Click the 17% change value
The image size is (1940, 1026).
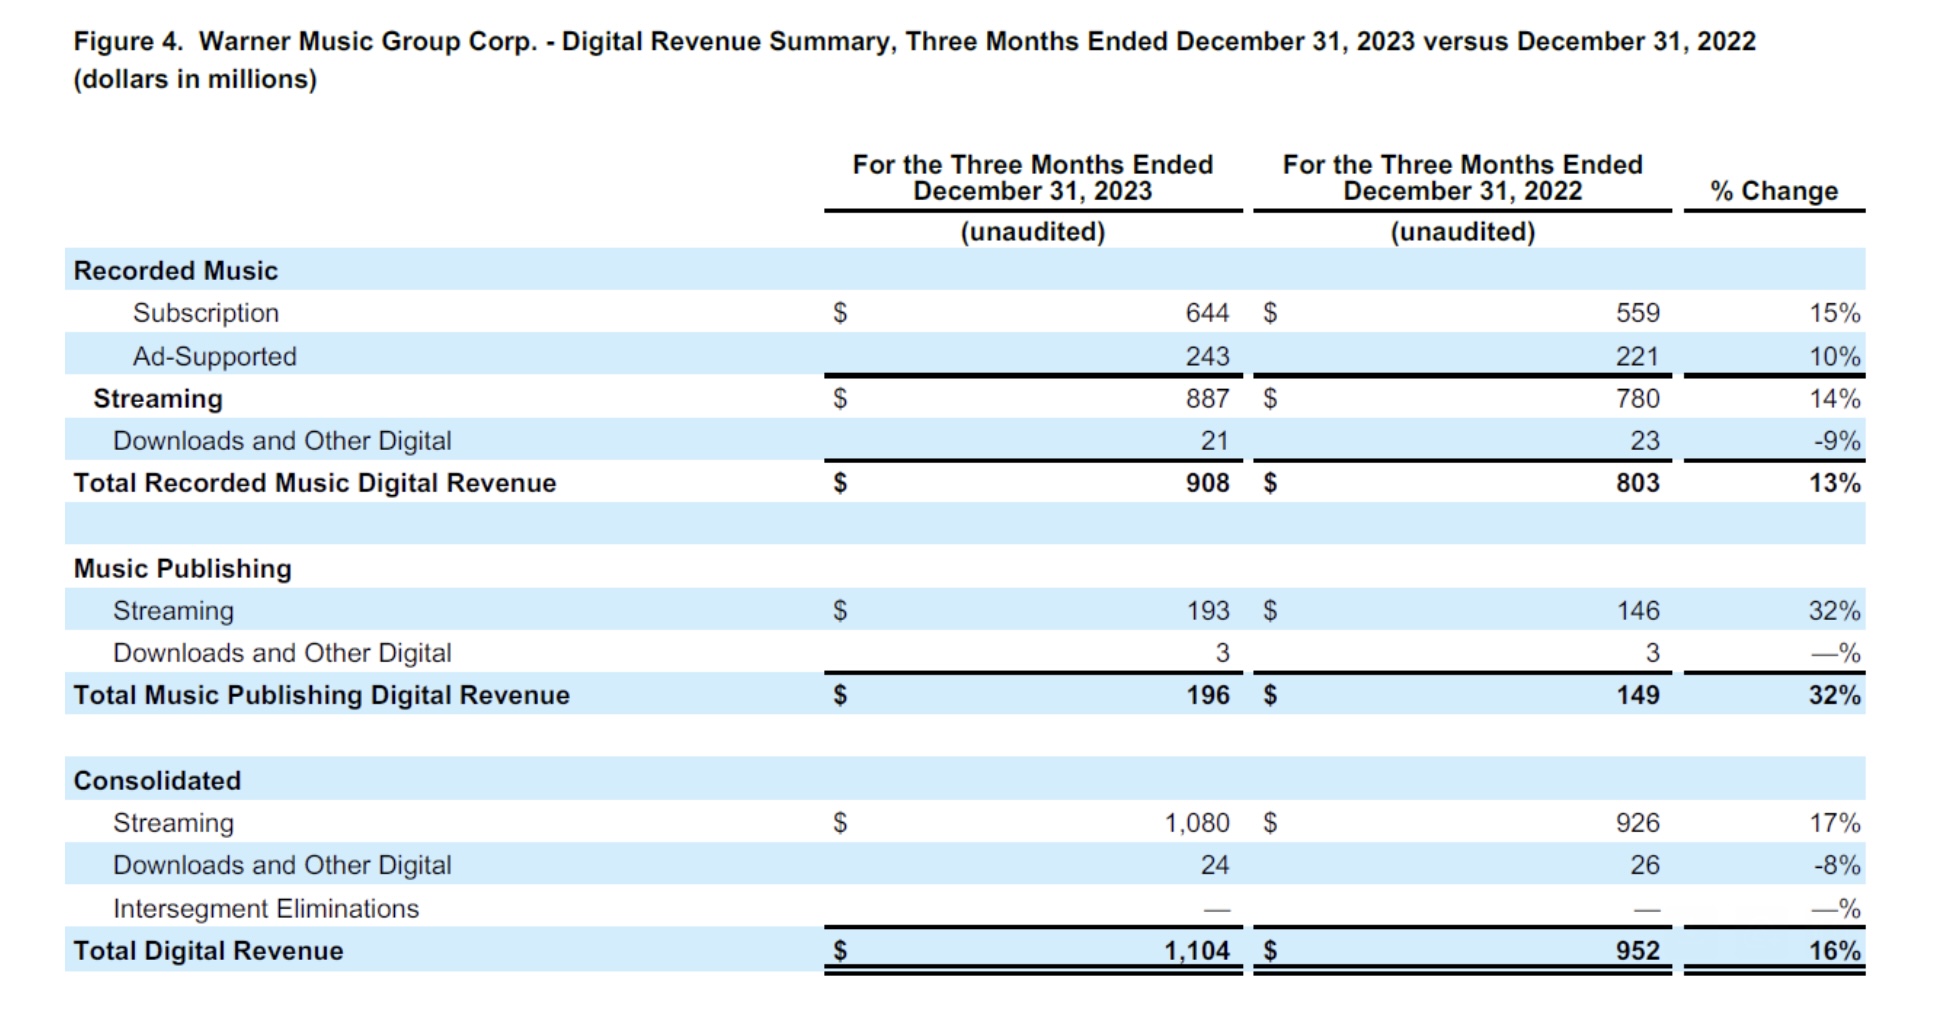(1835, 823)
